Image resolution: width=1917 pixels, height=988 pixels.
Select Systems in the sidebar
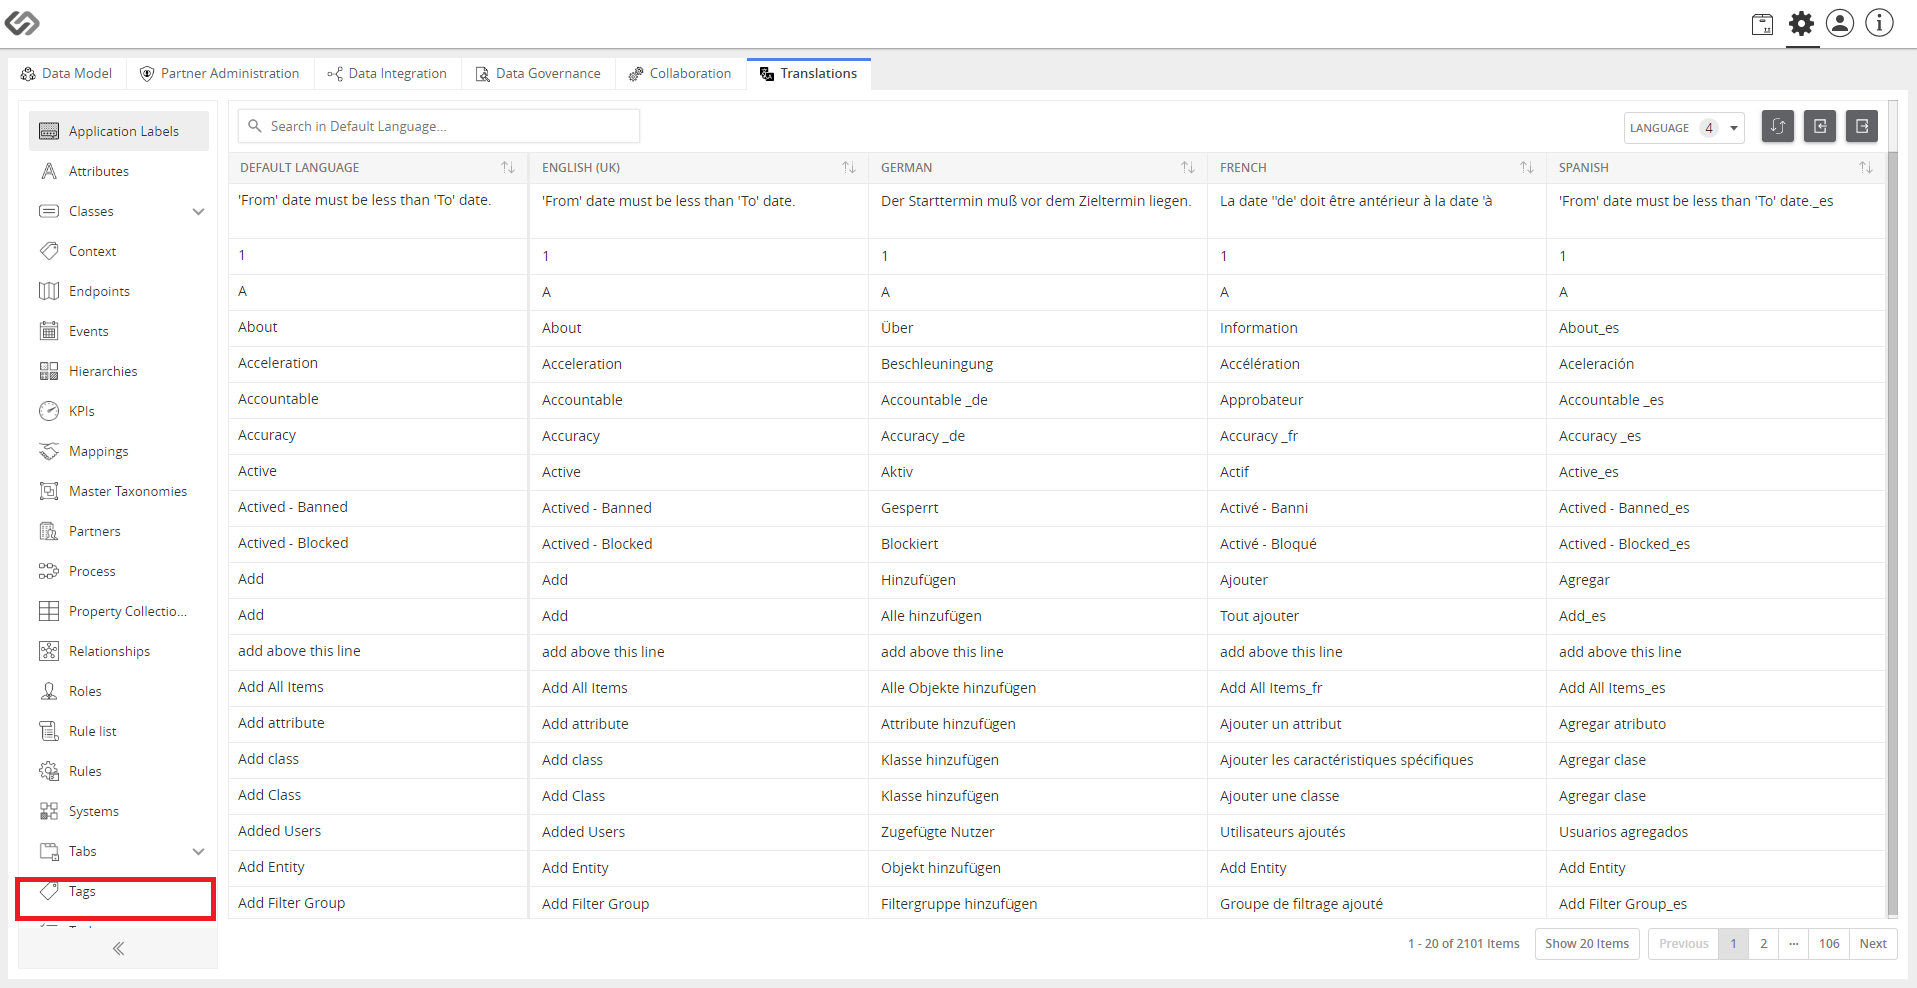tap(119, 811)
